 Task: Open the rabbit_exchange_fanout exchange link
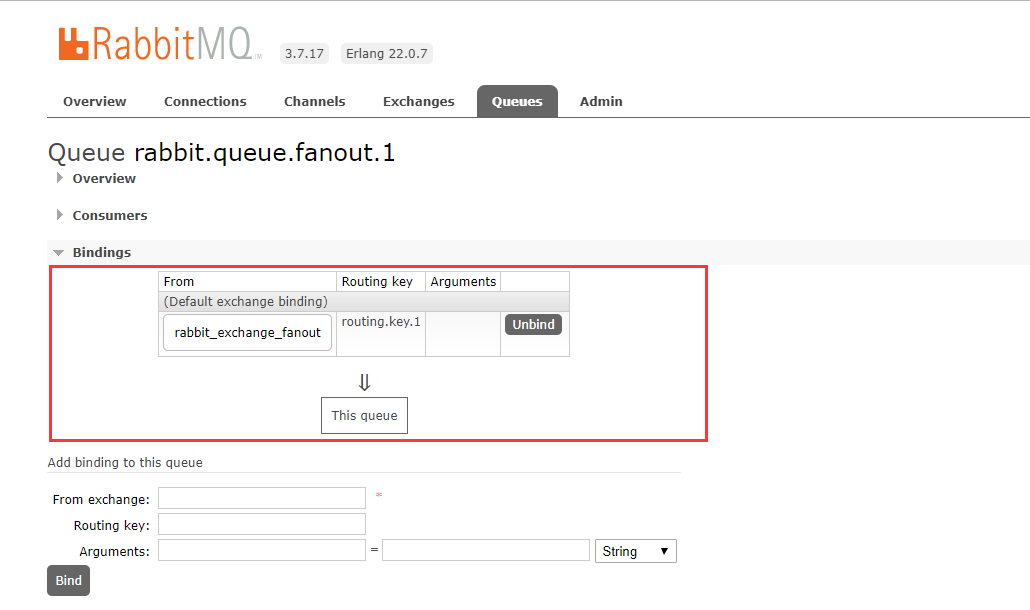click(x=248, y=332)
